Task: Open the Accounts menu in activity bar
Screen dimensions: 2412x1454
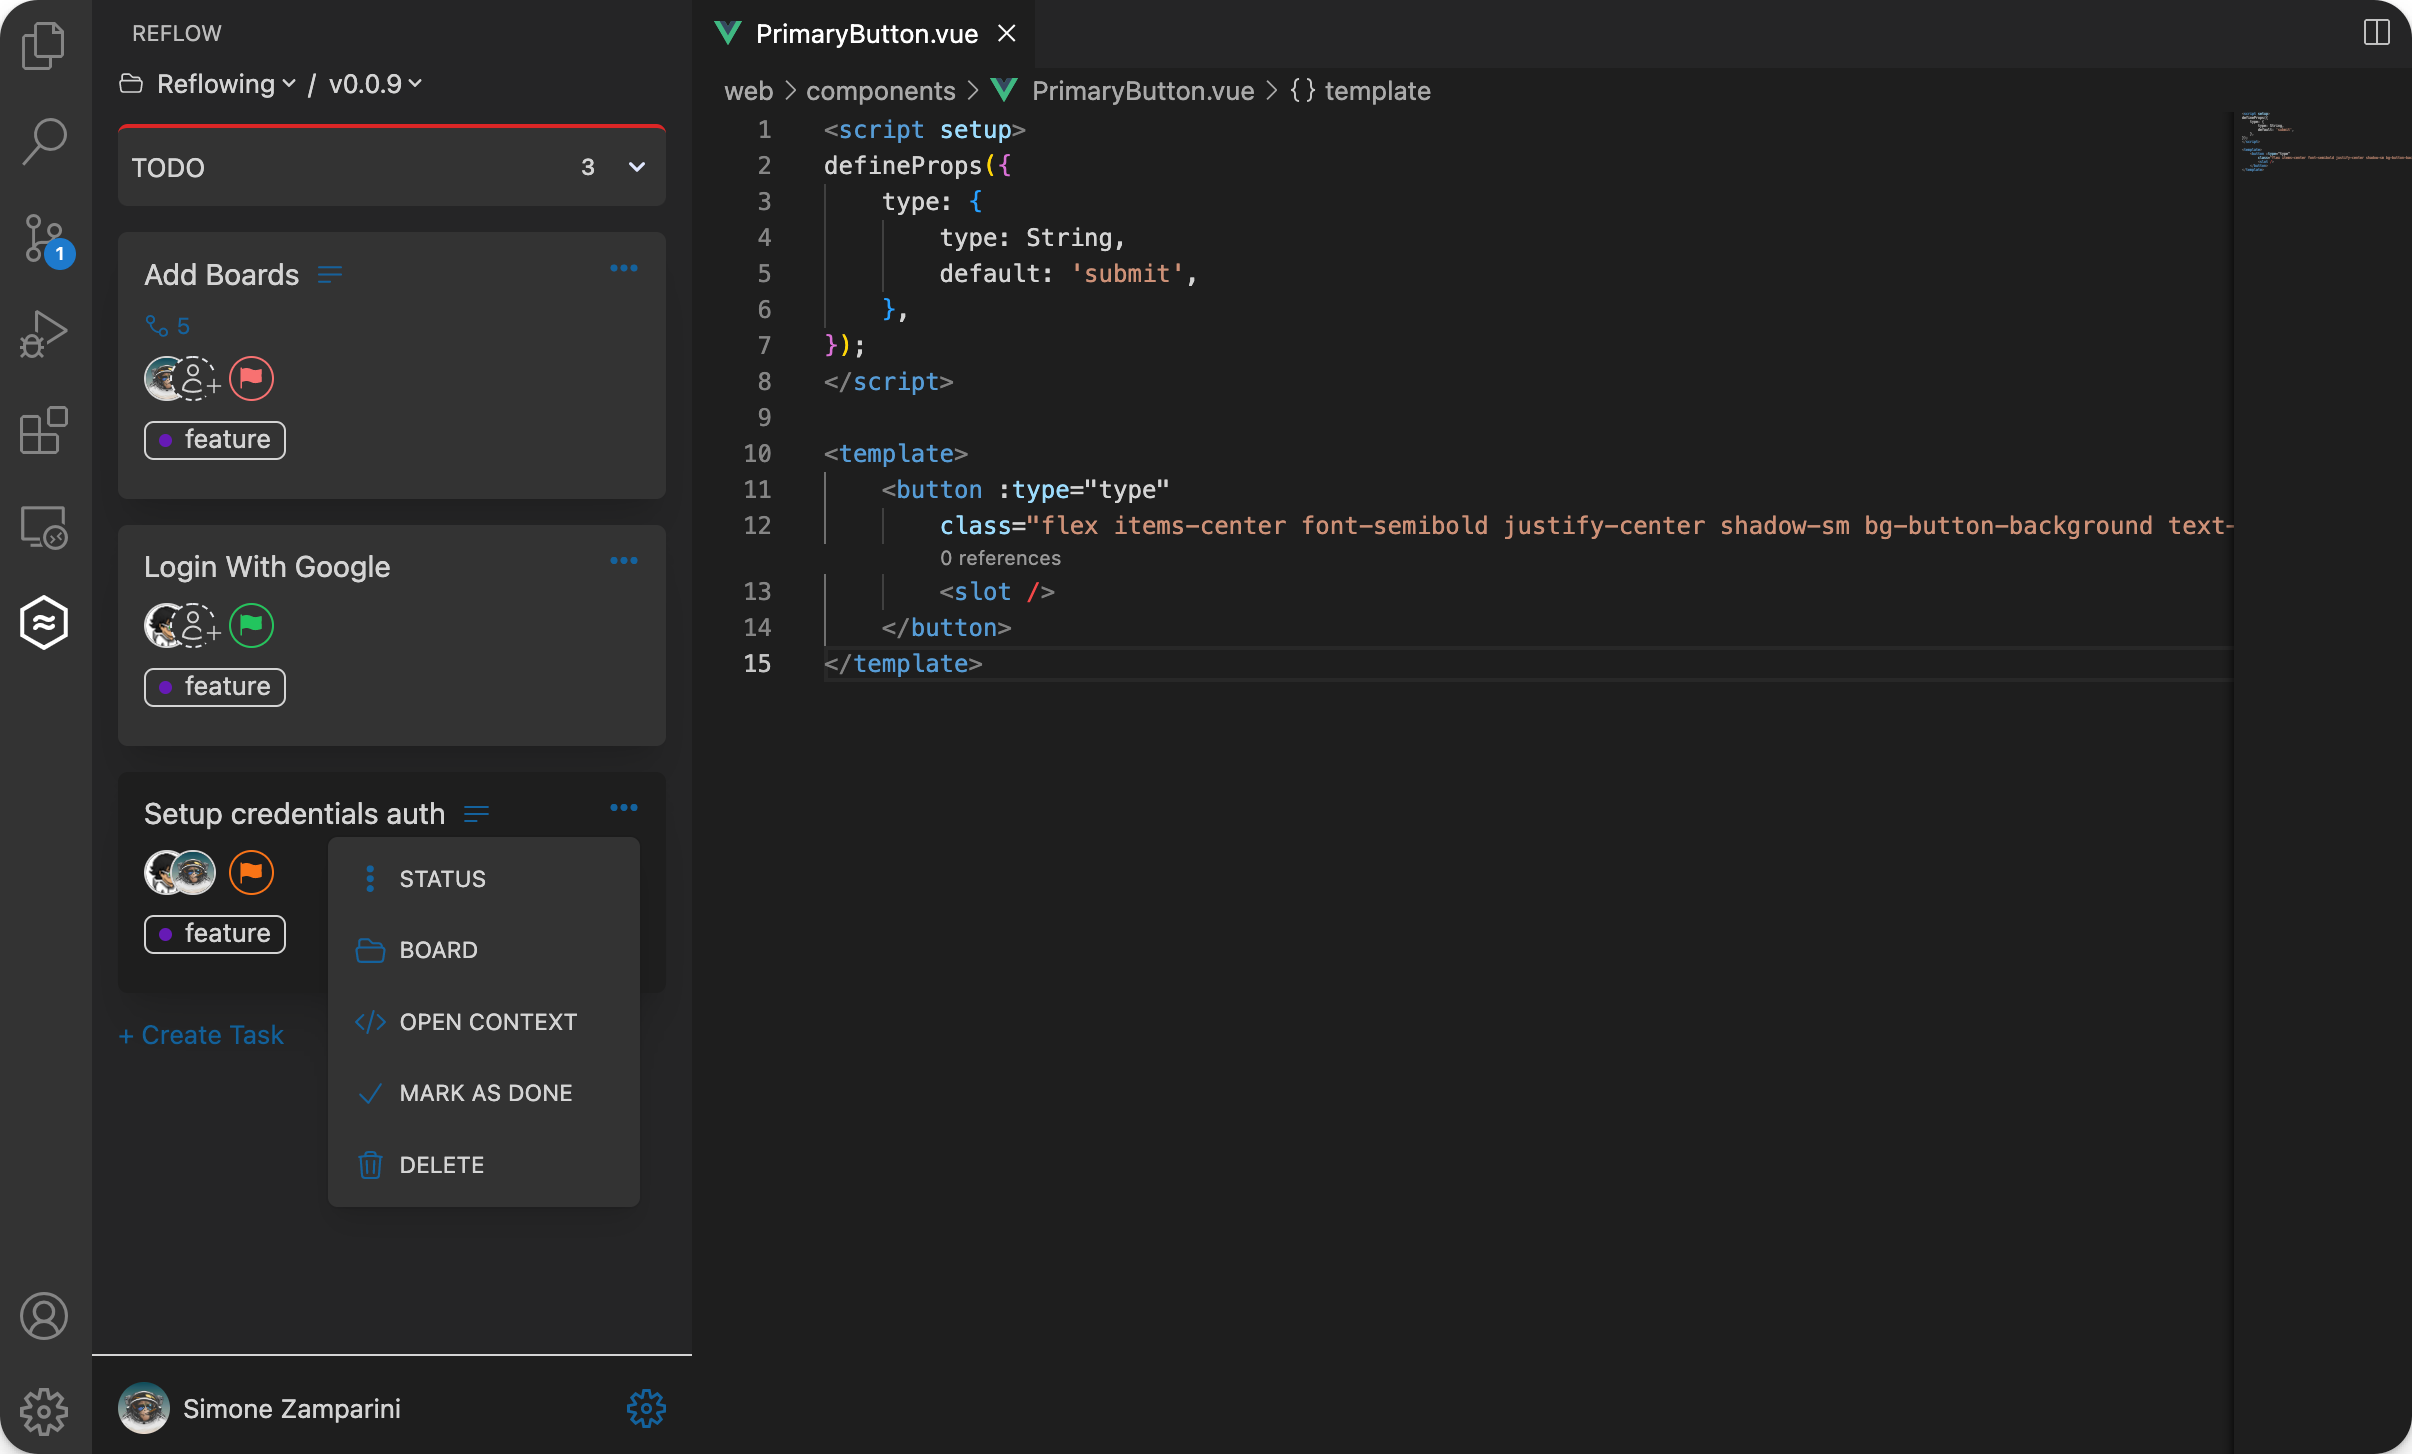Action: [44, 1316]
